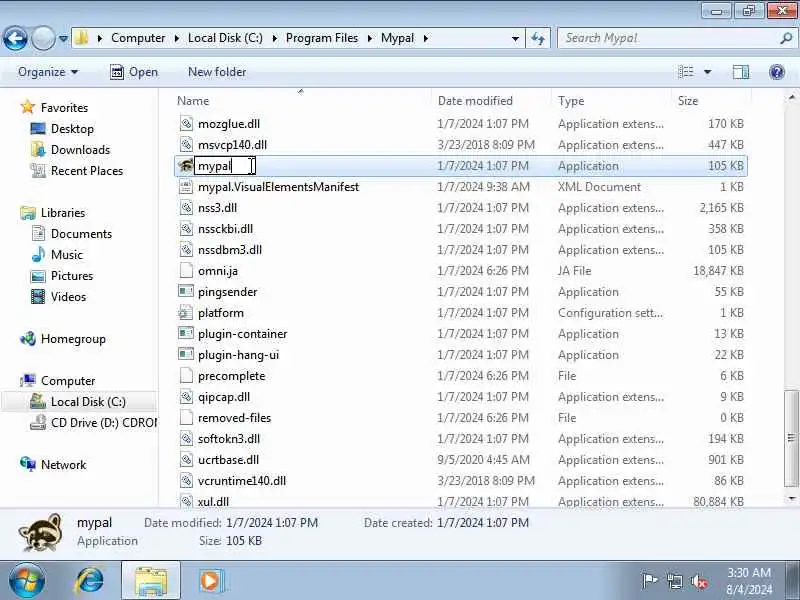Select the qipcap.dll file icon

(x=186, y=396)
